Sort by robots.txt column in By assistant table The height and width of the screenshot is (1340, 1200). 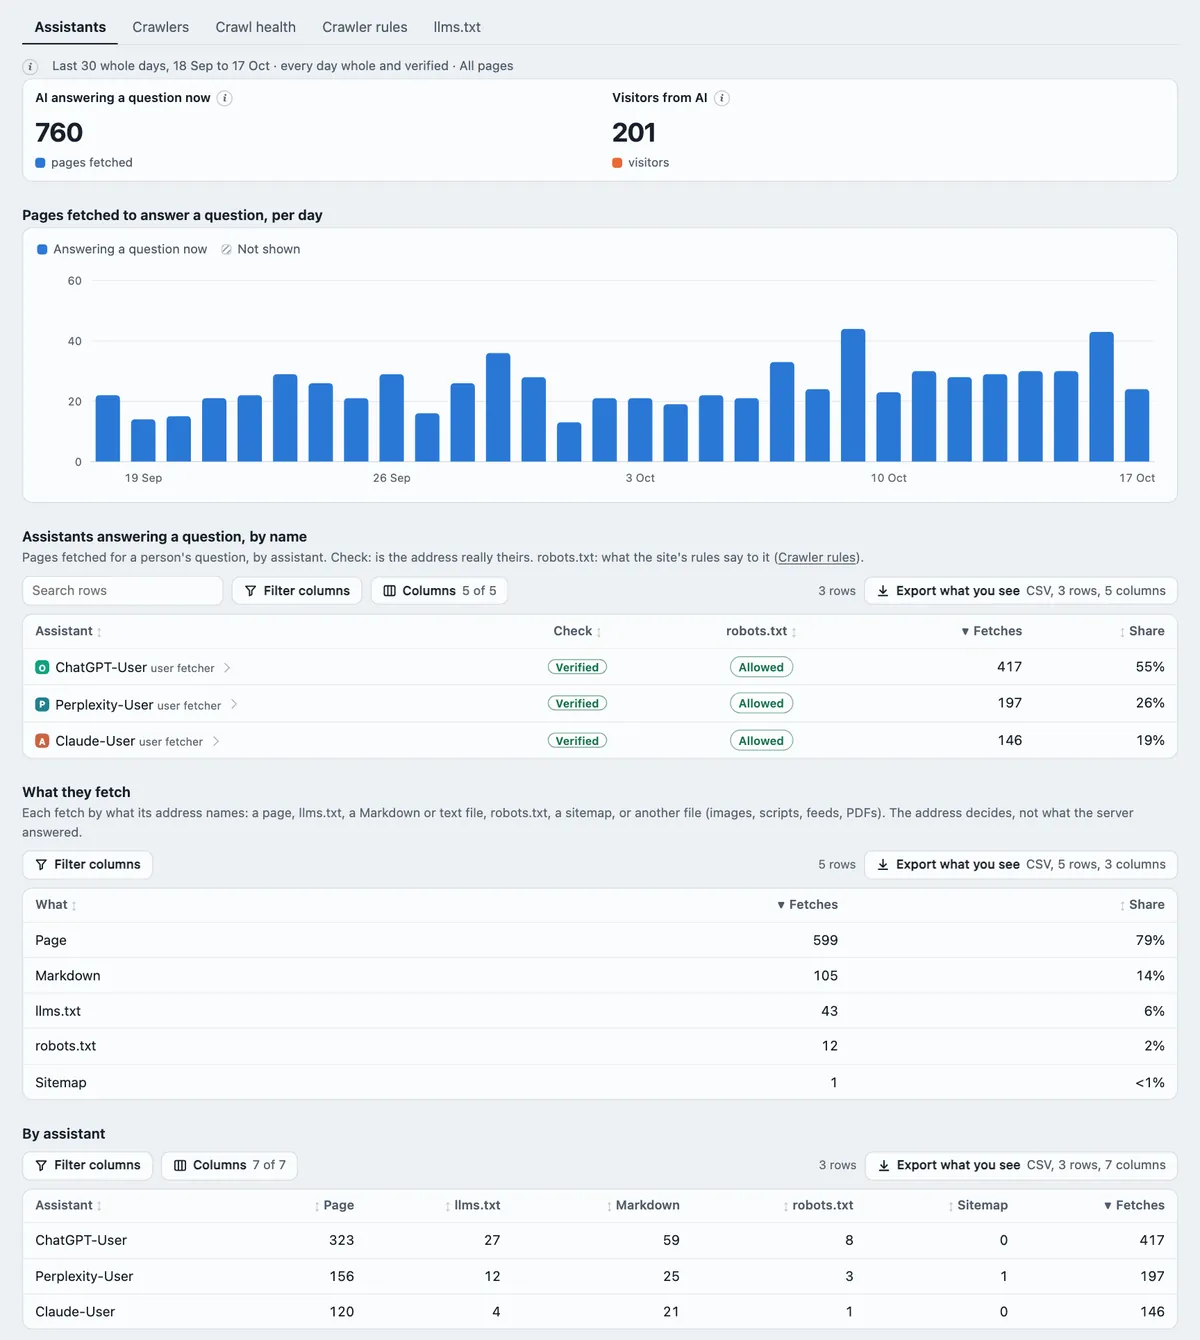coord(818,1206)
